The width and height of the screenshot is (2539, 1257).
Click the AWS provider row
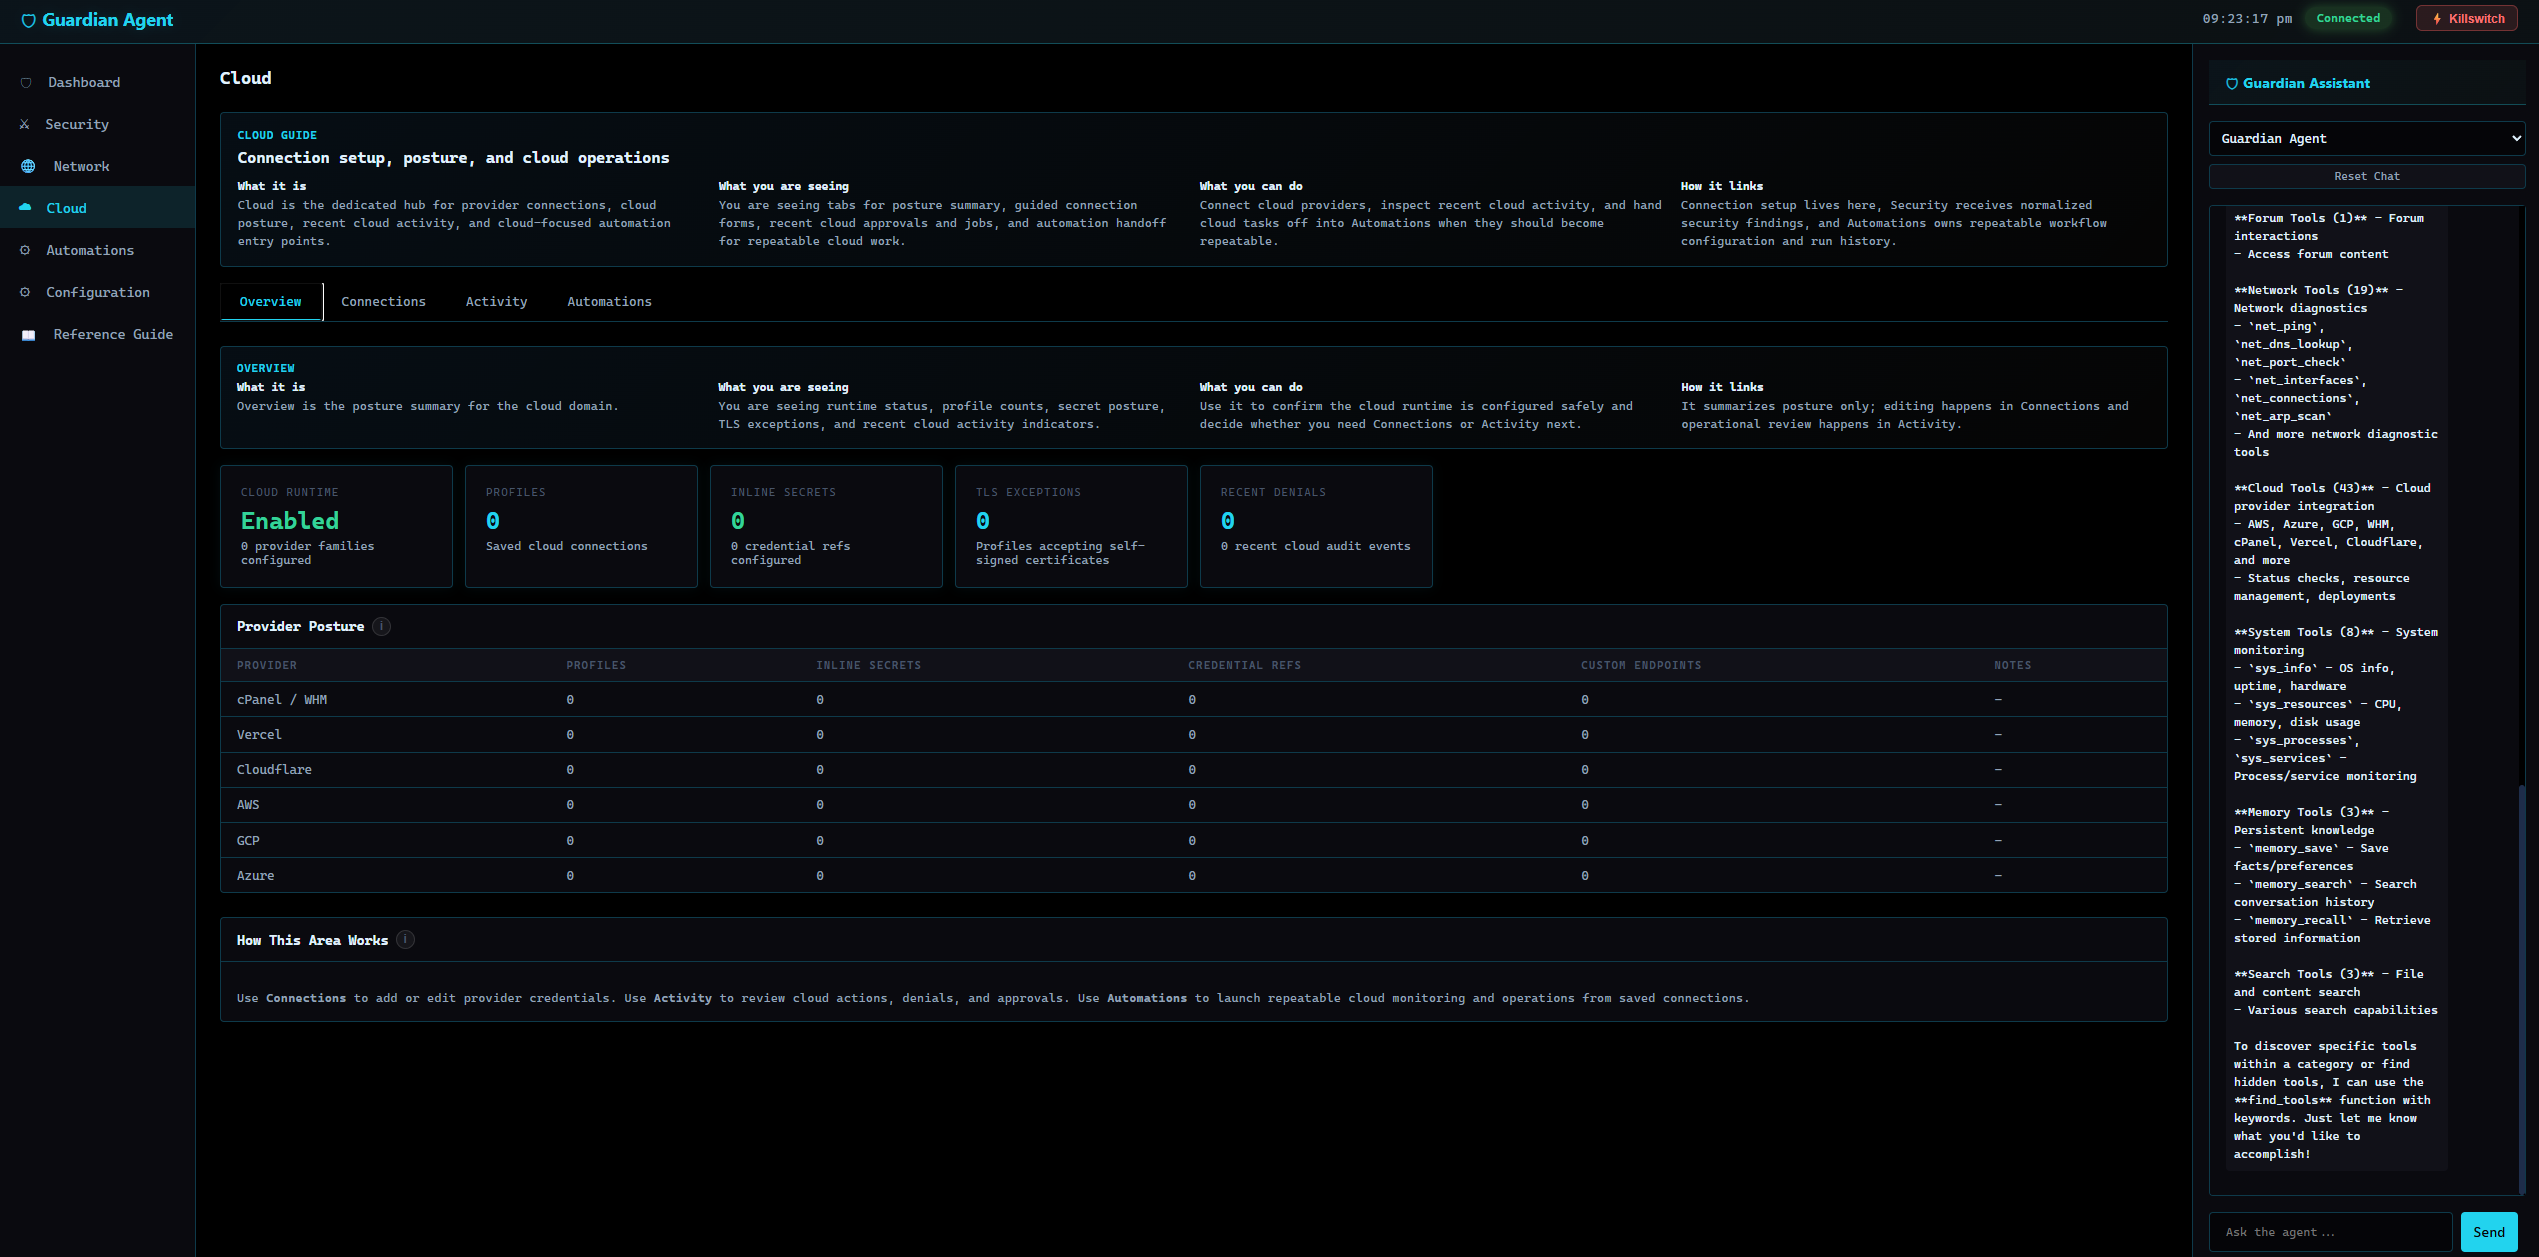[1193, 805]
